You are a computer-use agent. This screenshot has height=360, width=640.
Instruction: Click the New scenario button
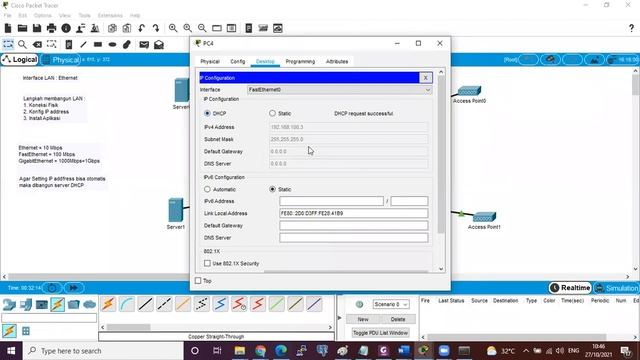[x=363, y=319]
